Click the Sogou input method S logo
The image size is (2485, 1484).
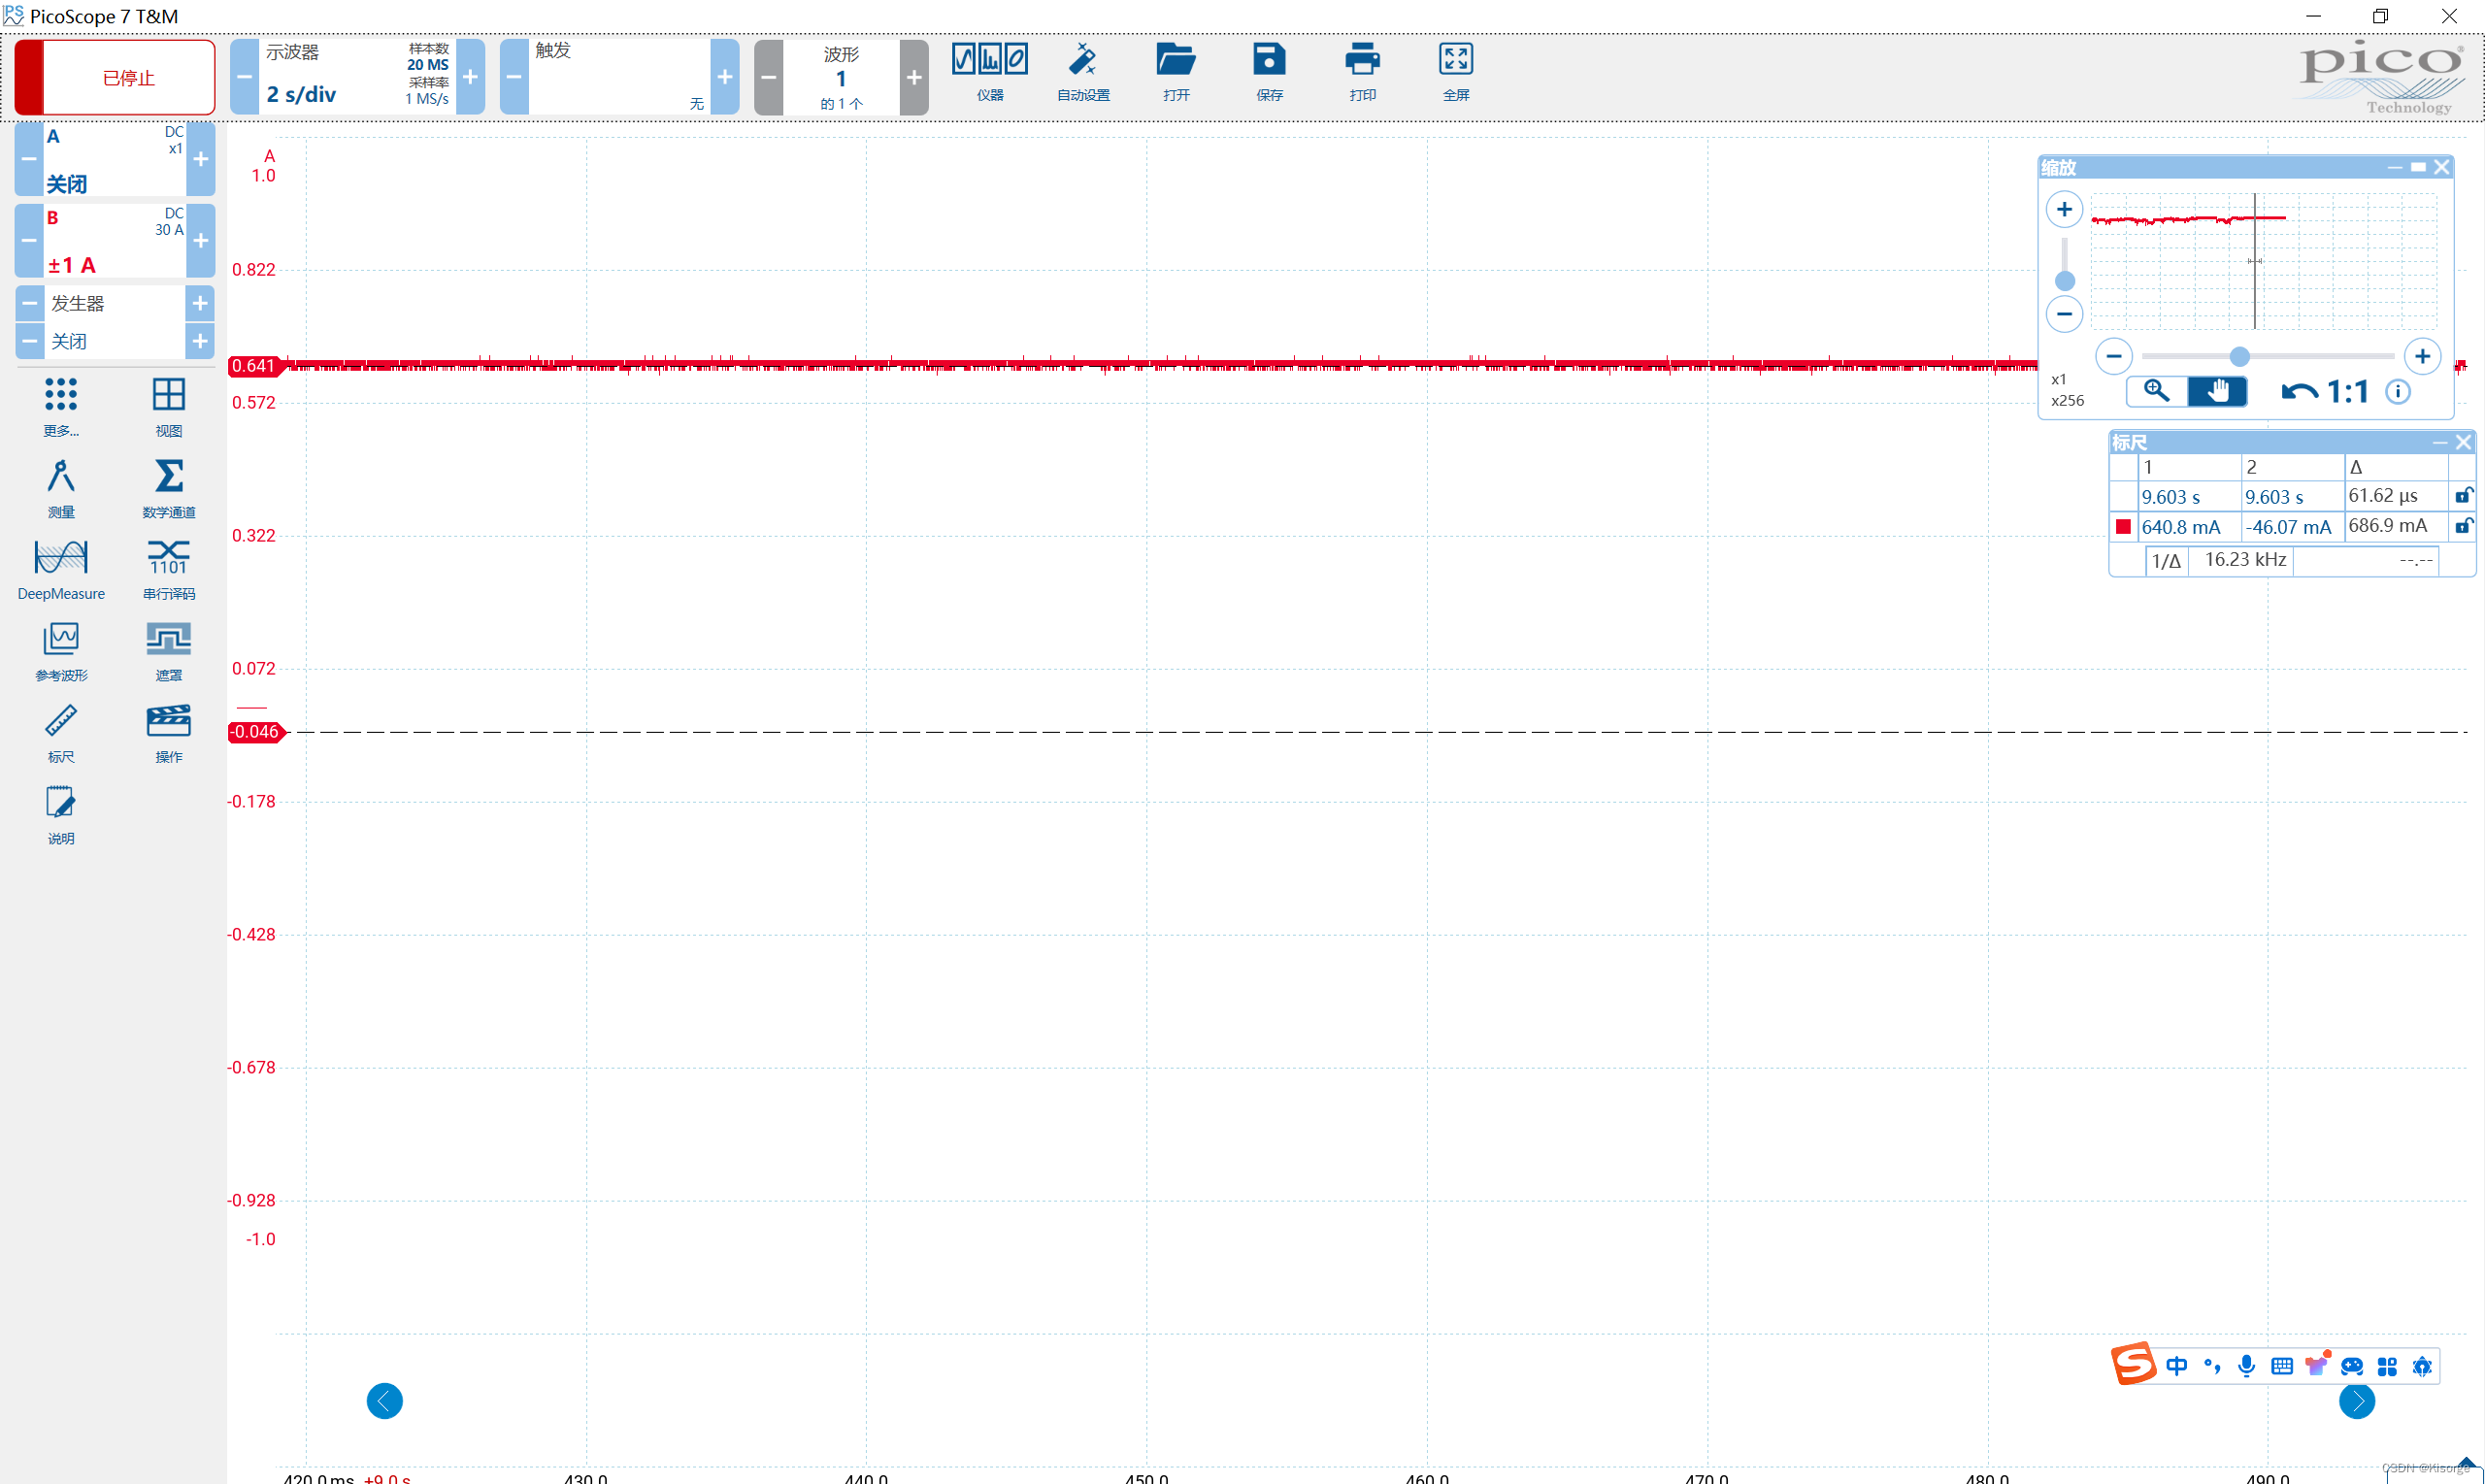(x=2133, y=1364)
